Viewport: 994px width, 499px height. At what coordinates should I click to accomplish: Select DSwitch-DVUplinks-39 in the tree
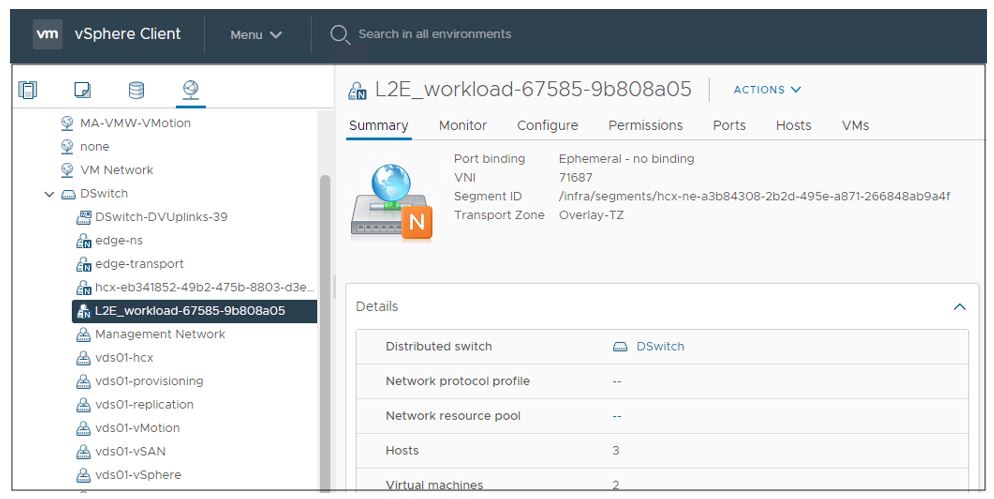pos(161,217)
